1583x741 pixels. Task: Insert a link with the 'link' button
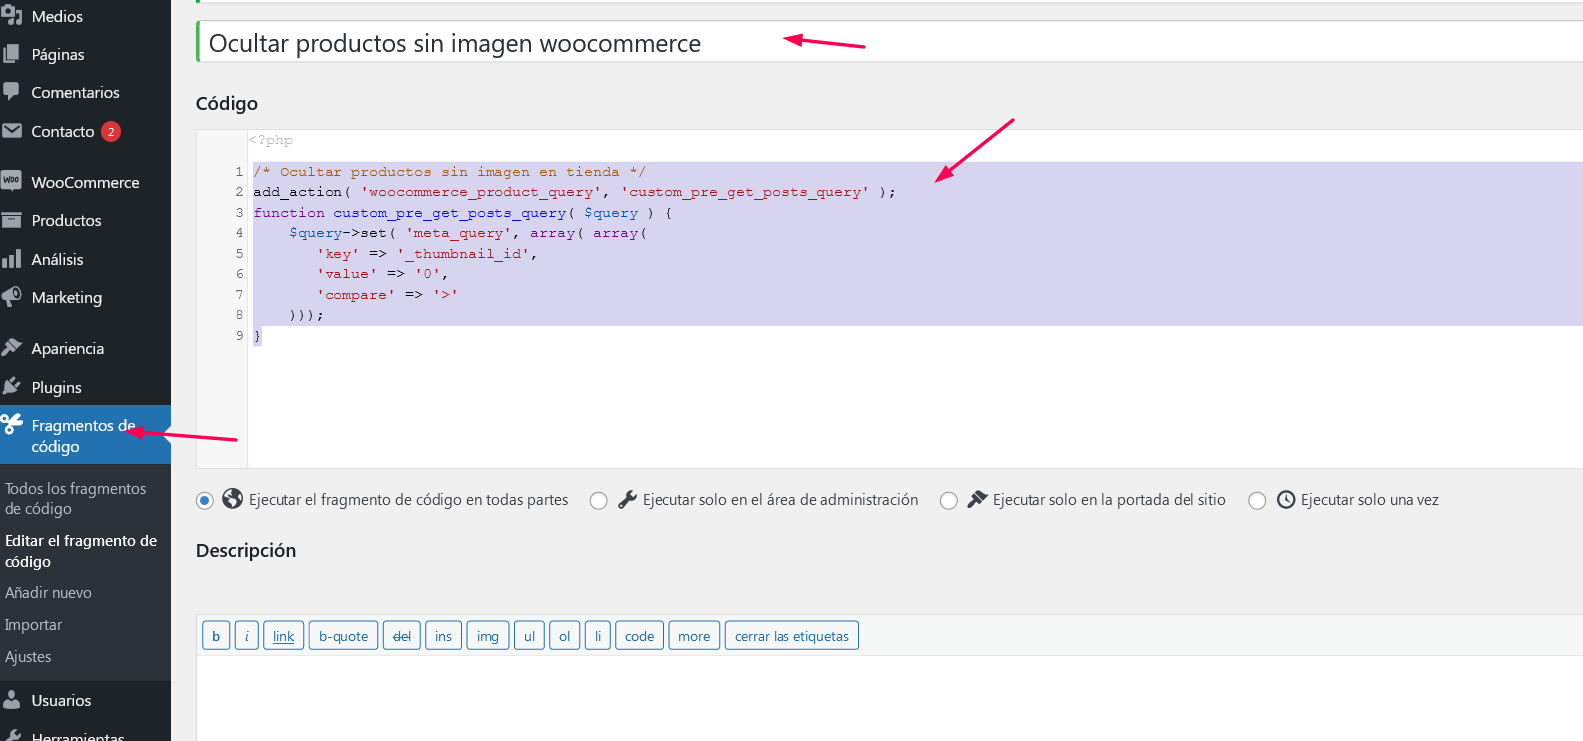pos(284,635)
